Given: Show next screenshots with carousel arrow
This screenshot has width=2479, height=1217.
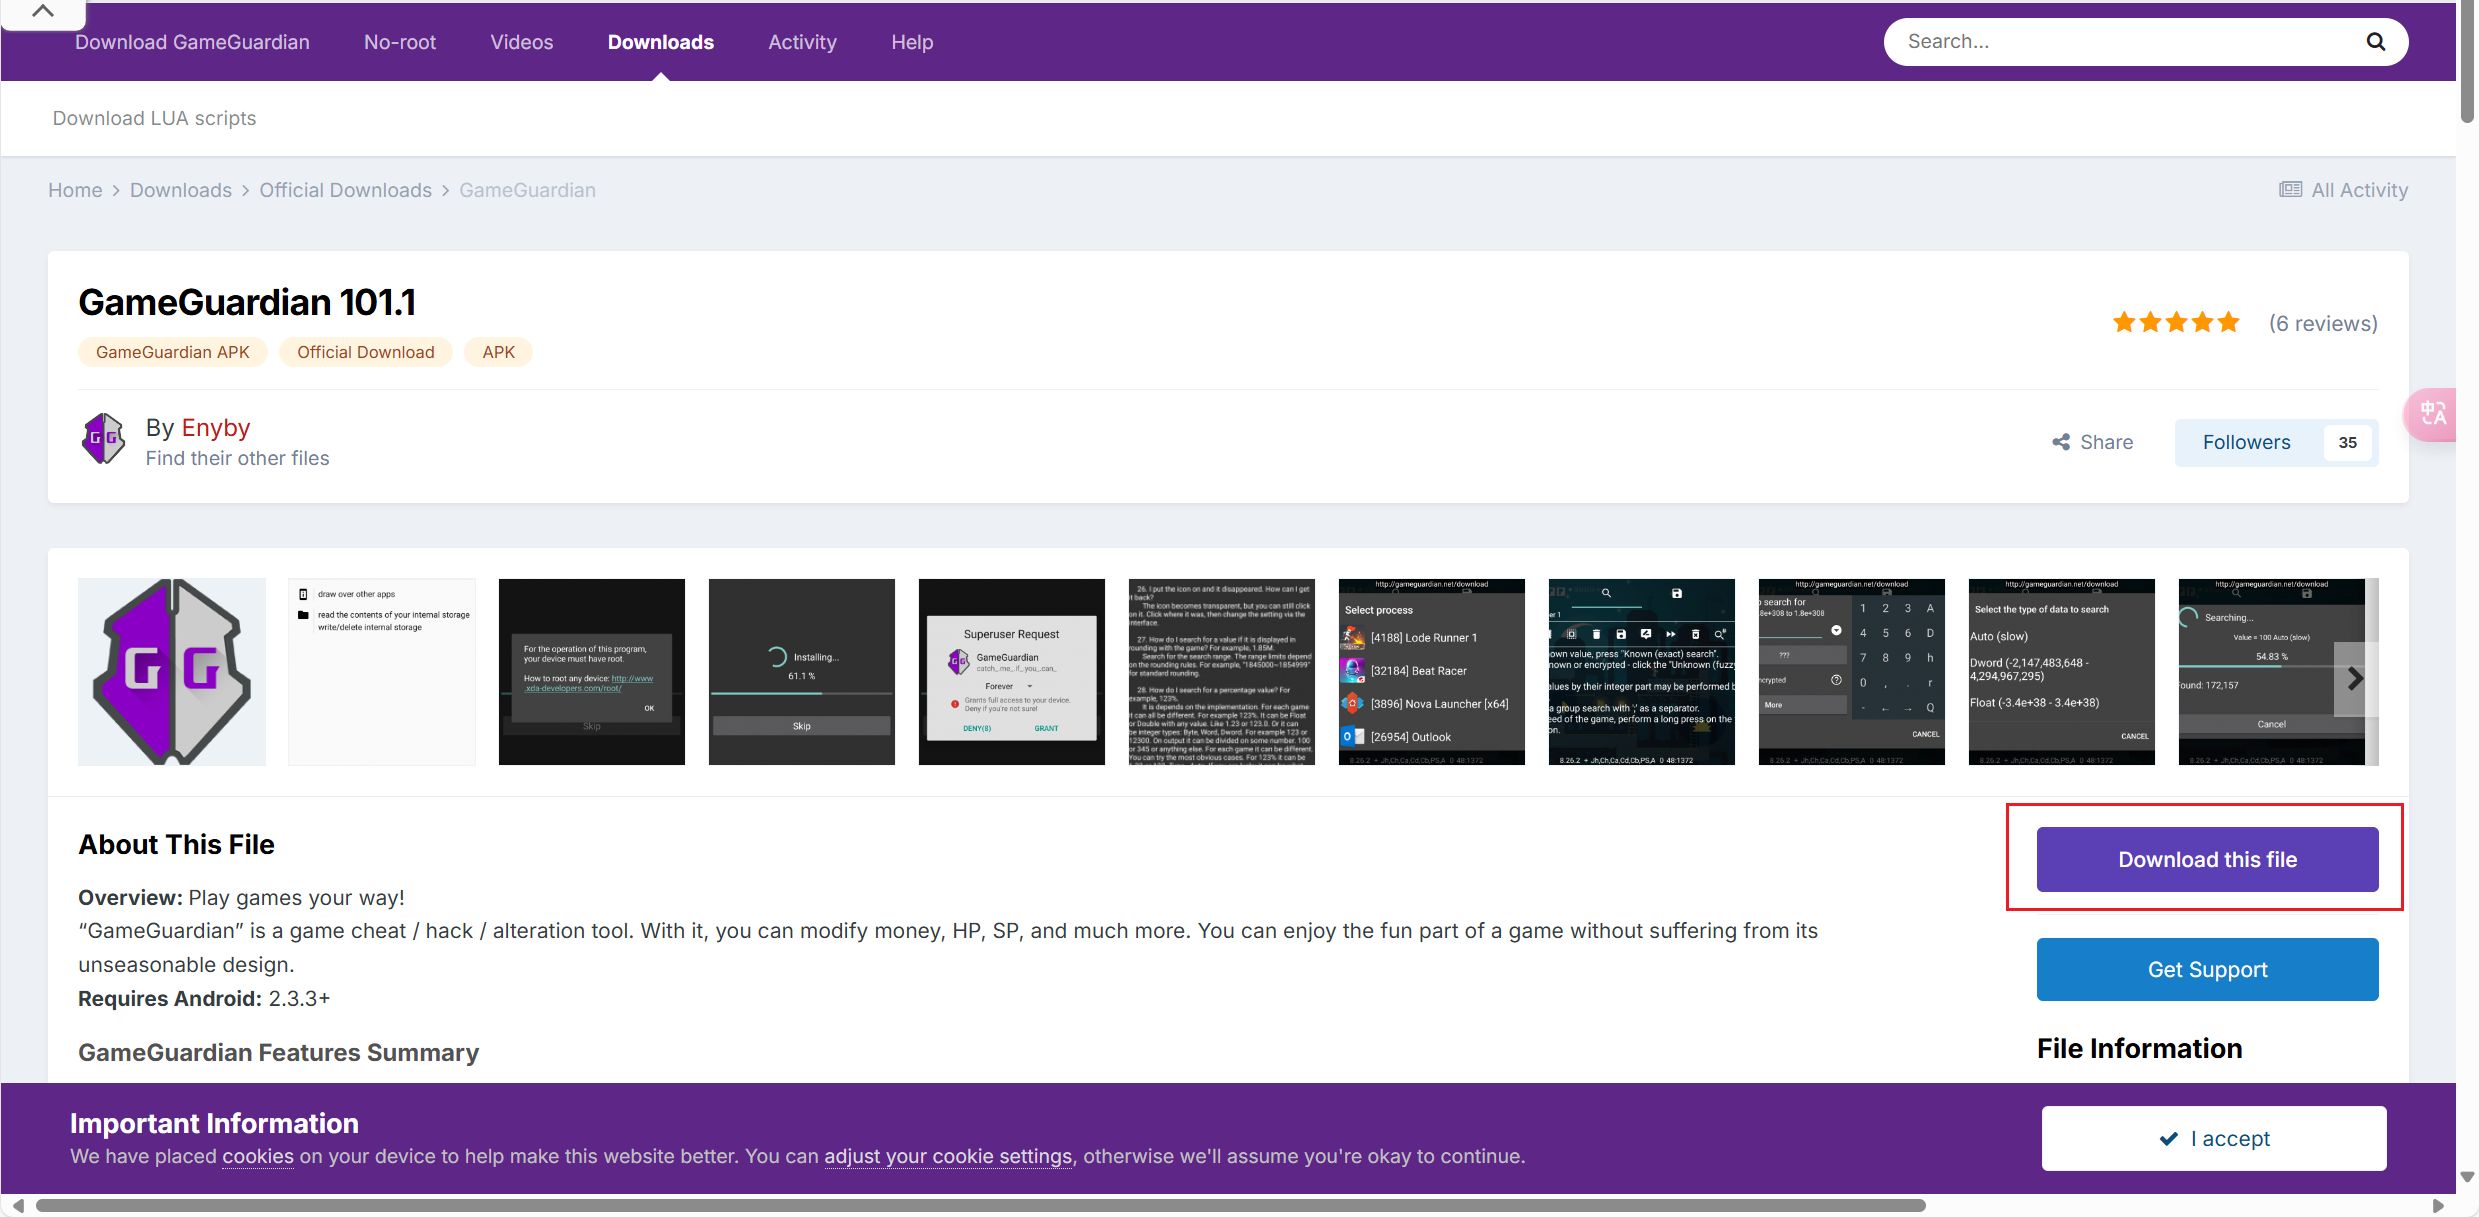Looking at the screenshot, I should pyautogui.click(x=2355, y=679).
